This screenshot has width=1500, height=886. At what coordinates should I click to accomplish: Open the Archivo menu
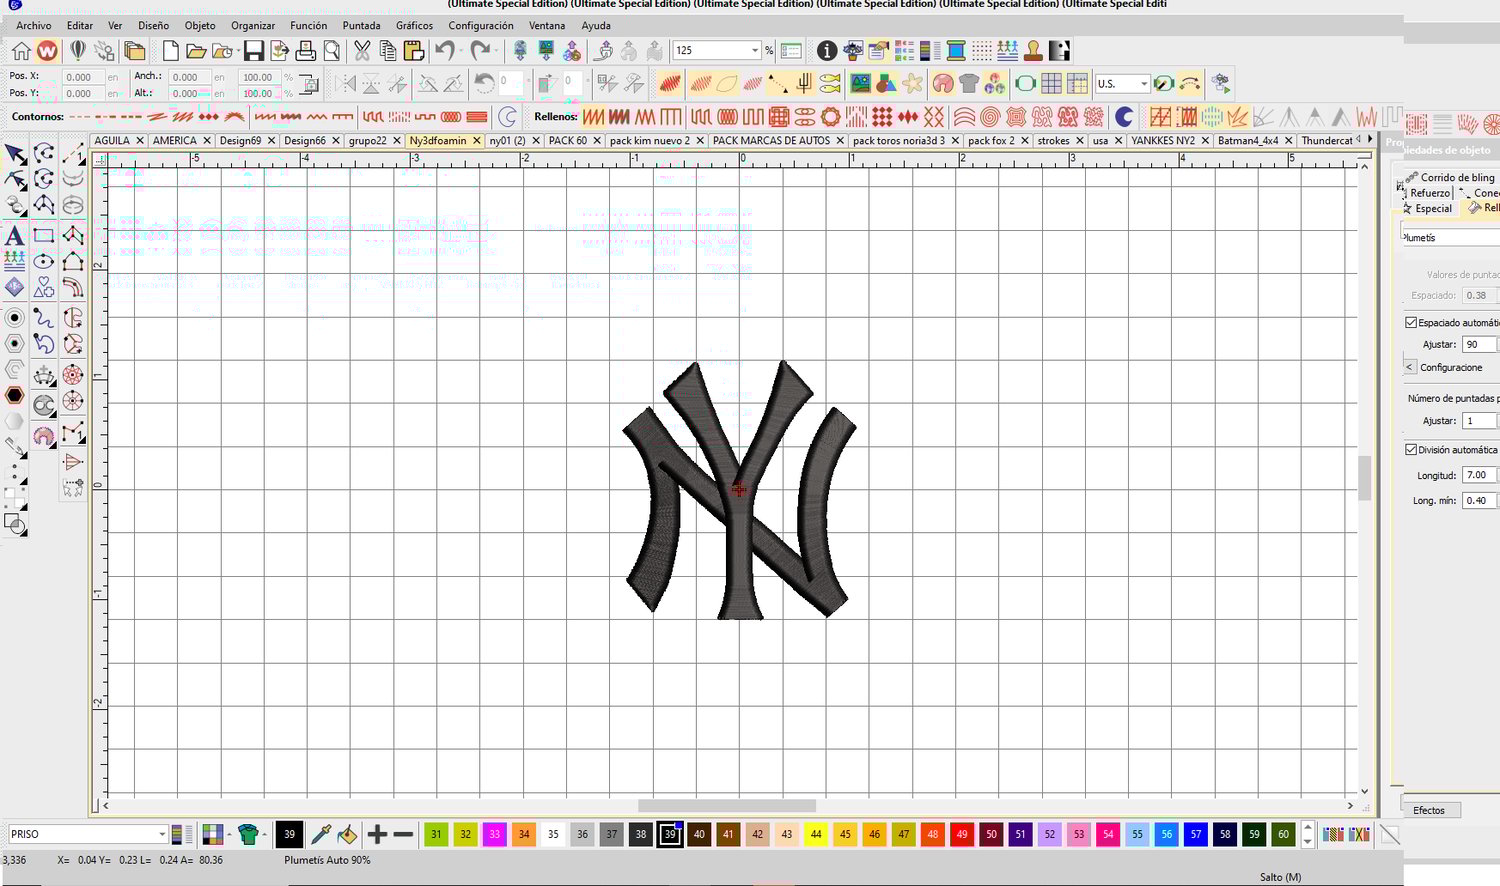pyautogui.click(x=34, y=26)
